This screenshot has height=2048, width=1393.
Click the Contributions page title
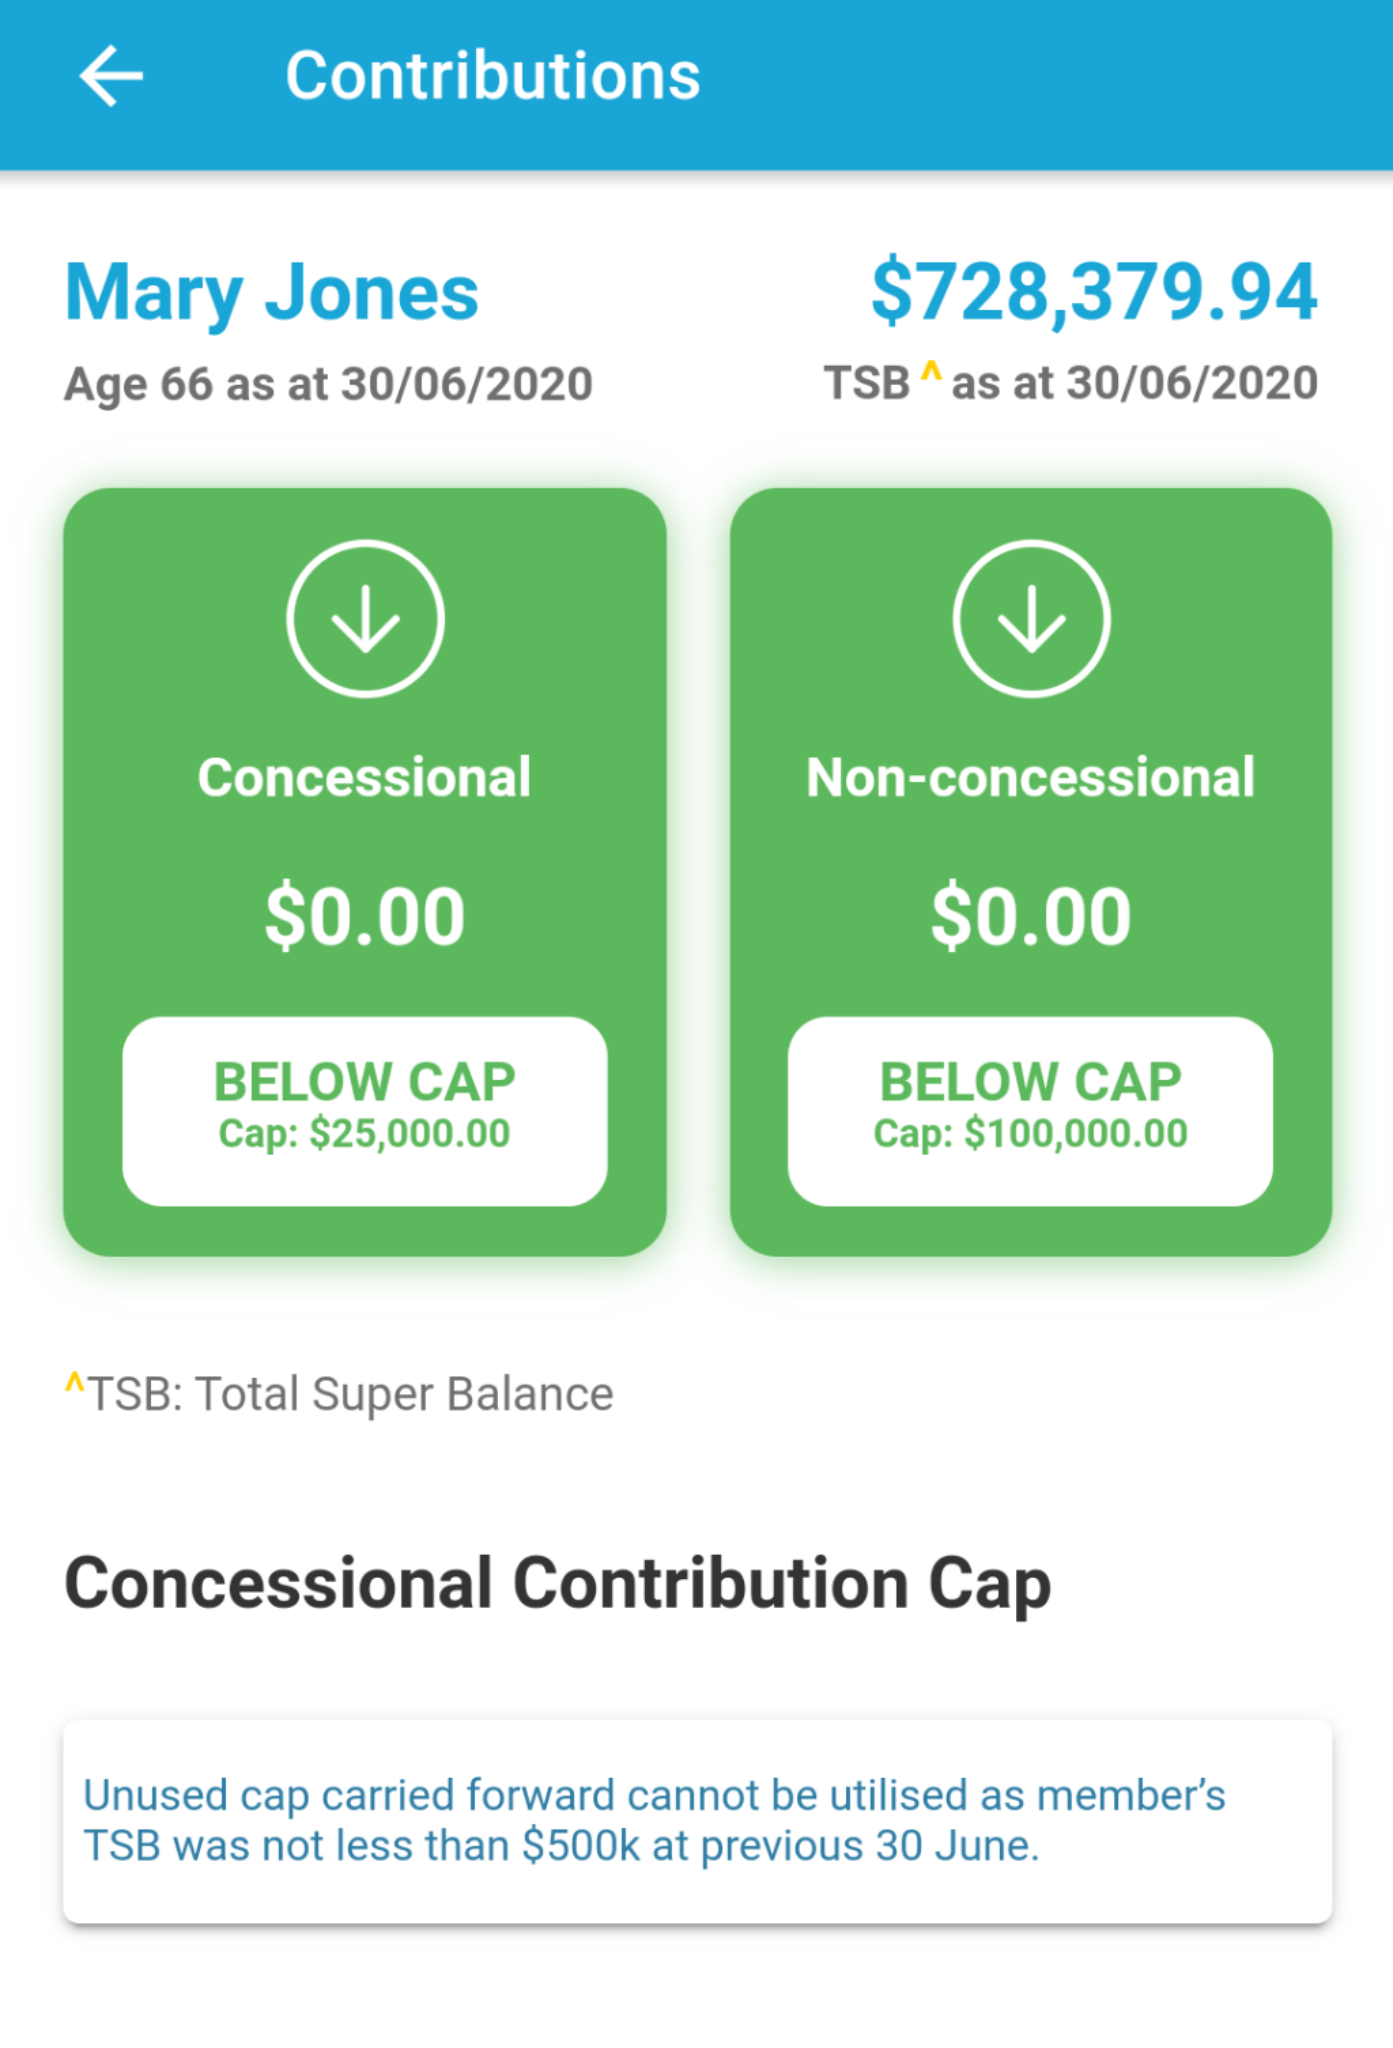click(x=493, y=76)
